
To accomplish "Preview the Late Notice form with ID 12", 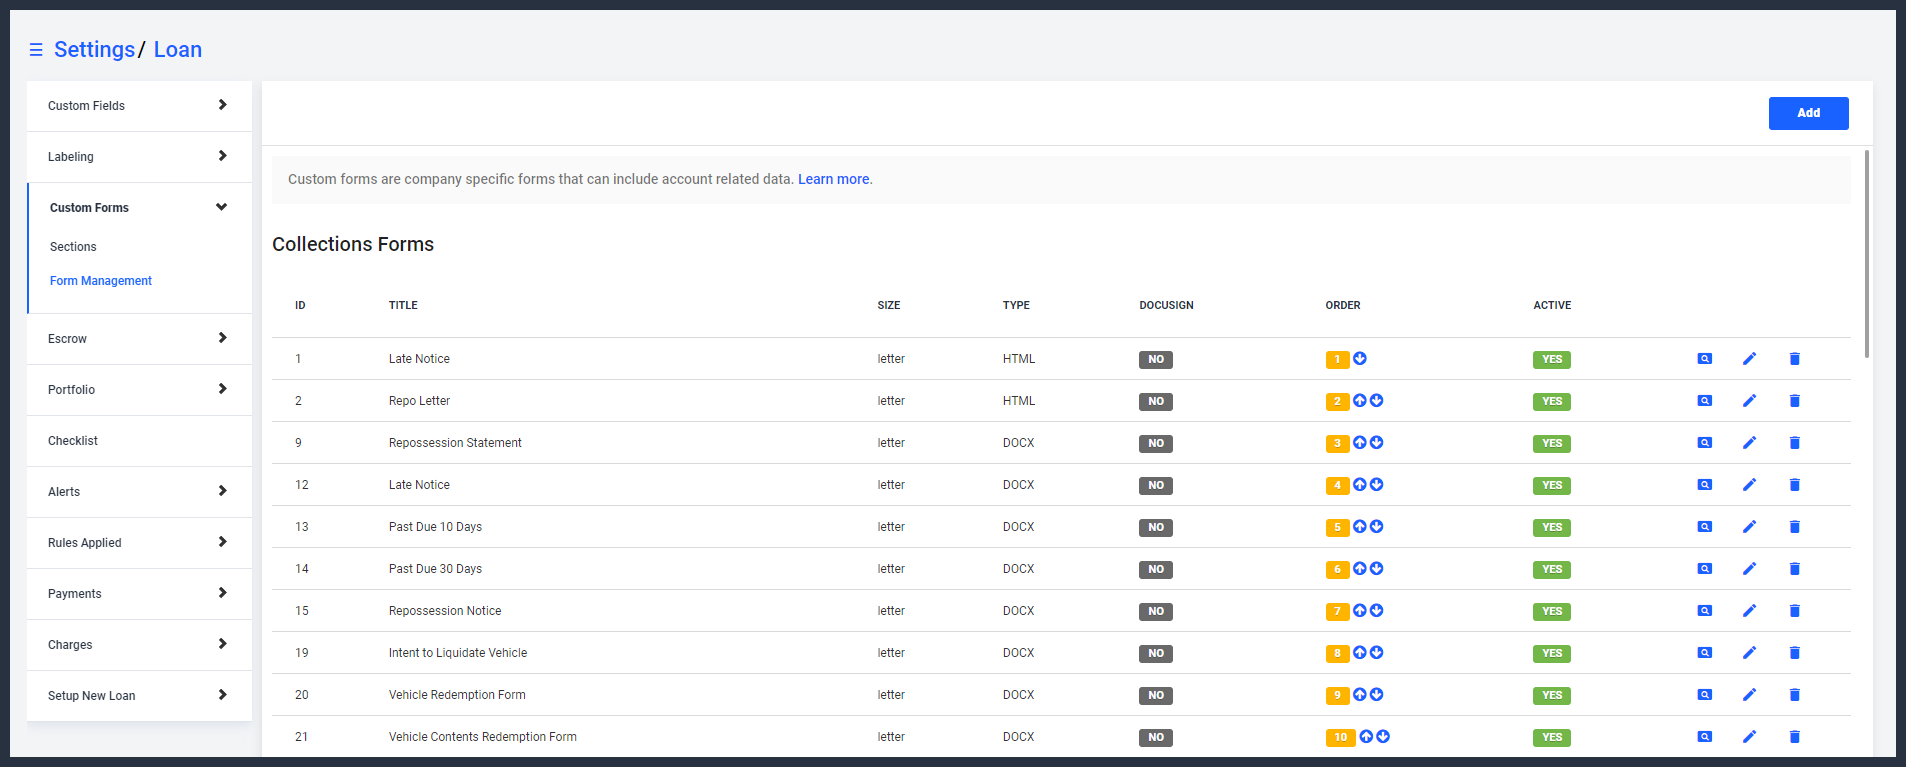I will coord(1705,485).
